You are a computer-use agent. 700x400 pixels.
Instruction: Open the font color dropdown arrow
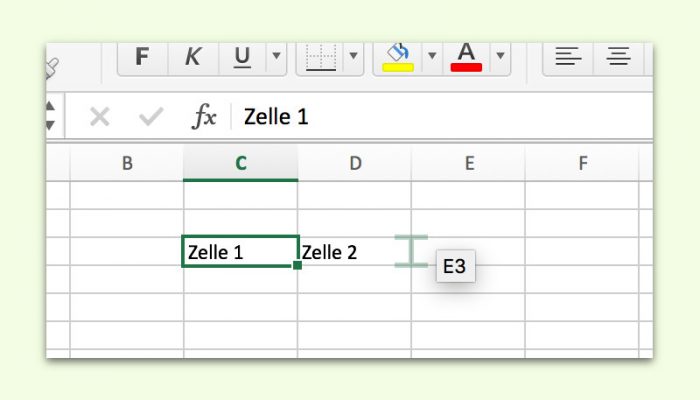tap(500, 56)
